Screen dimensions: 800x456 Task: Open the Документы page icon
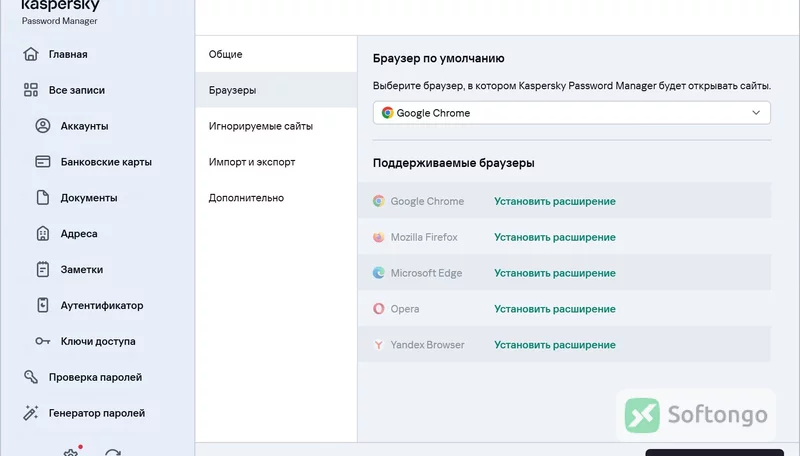[x=43, y=197]
